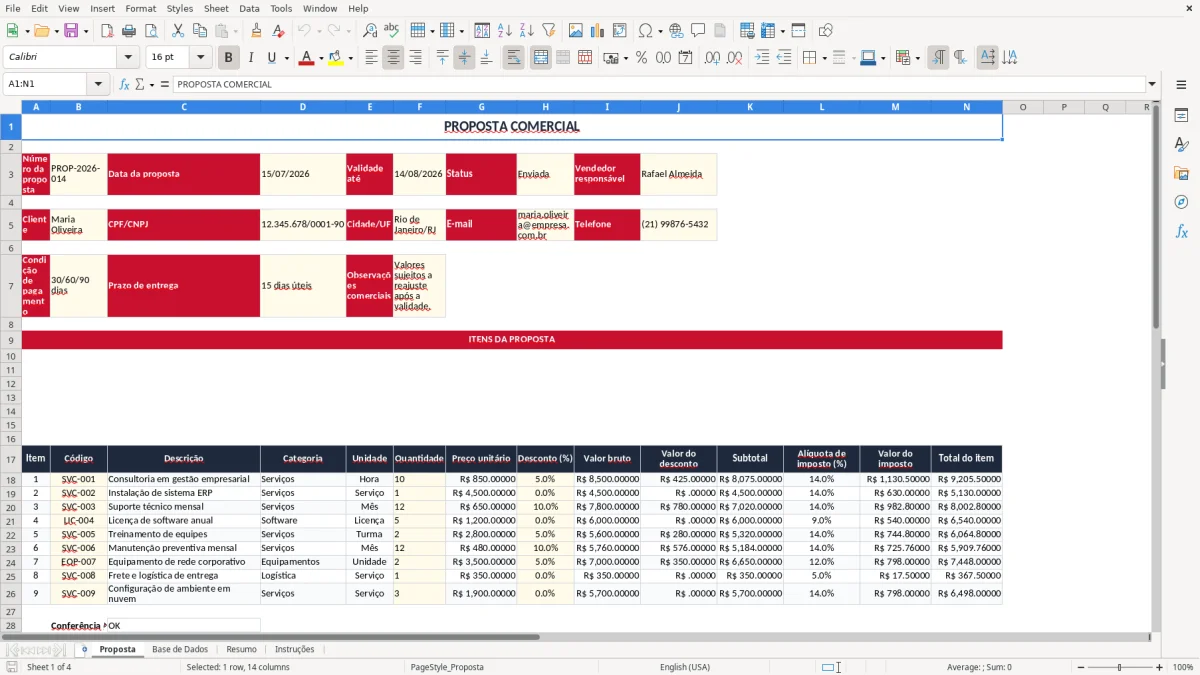Click the zoom in plus button
Image resolution: width=1200 pixels, height=675 pixels.
pos(1160,667)
